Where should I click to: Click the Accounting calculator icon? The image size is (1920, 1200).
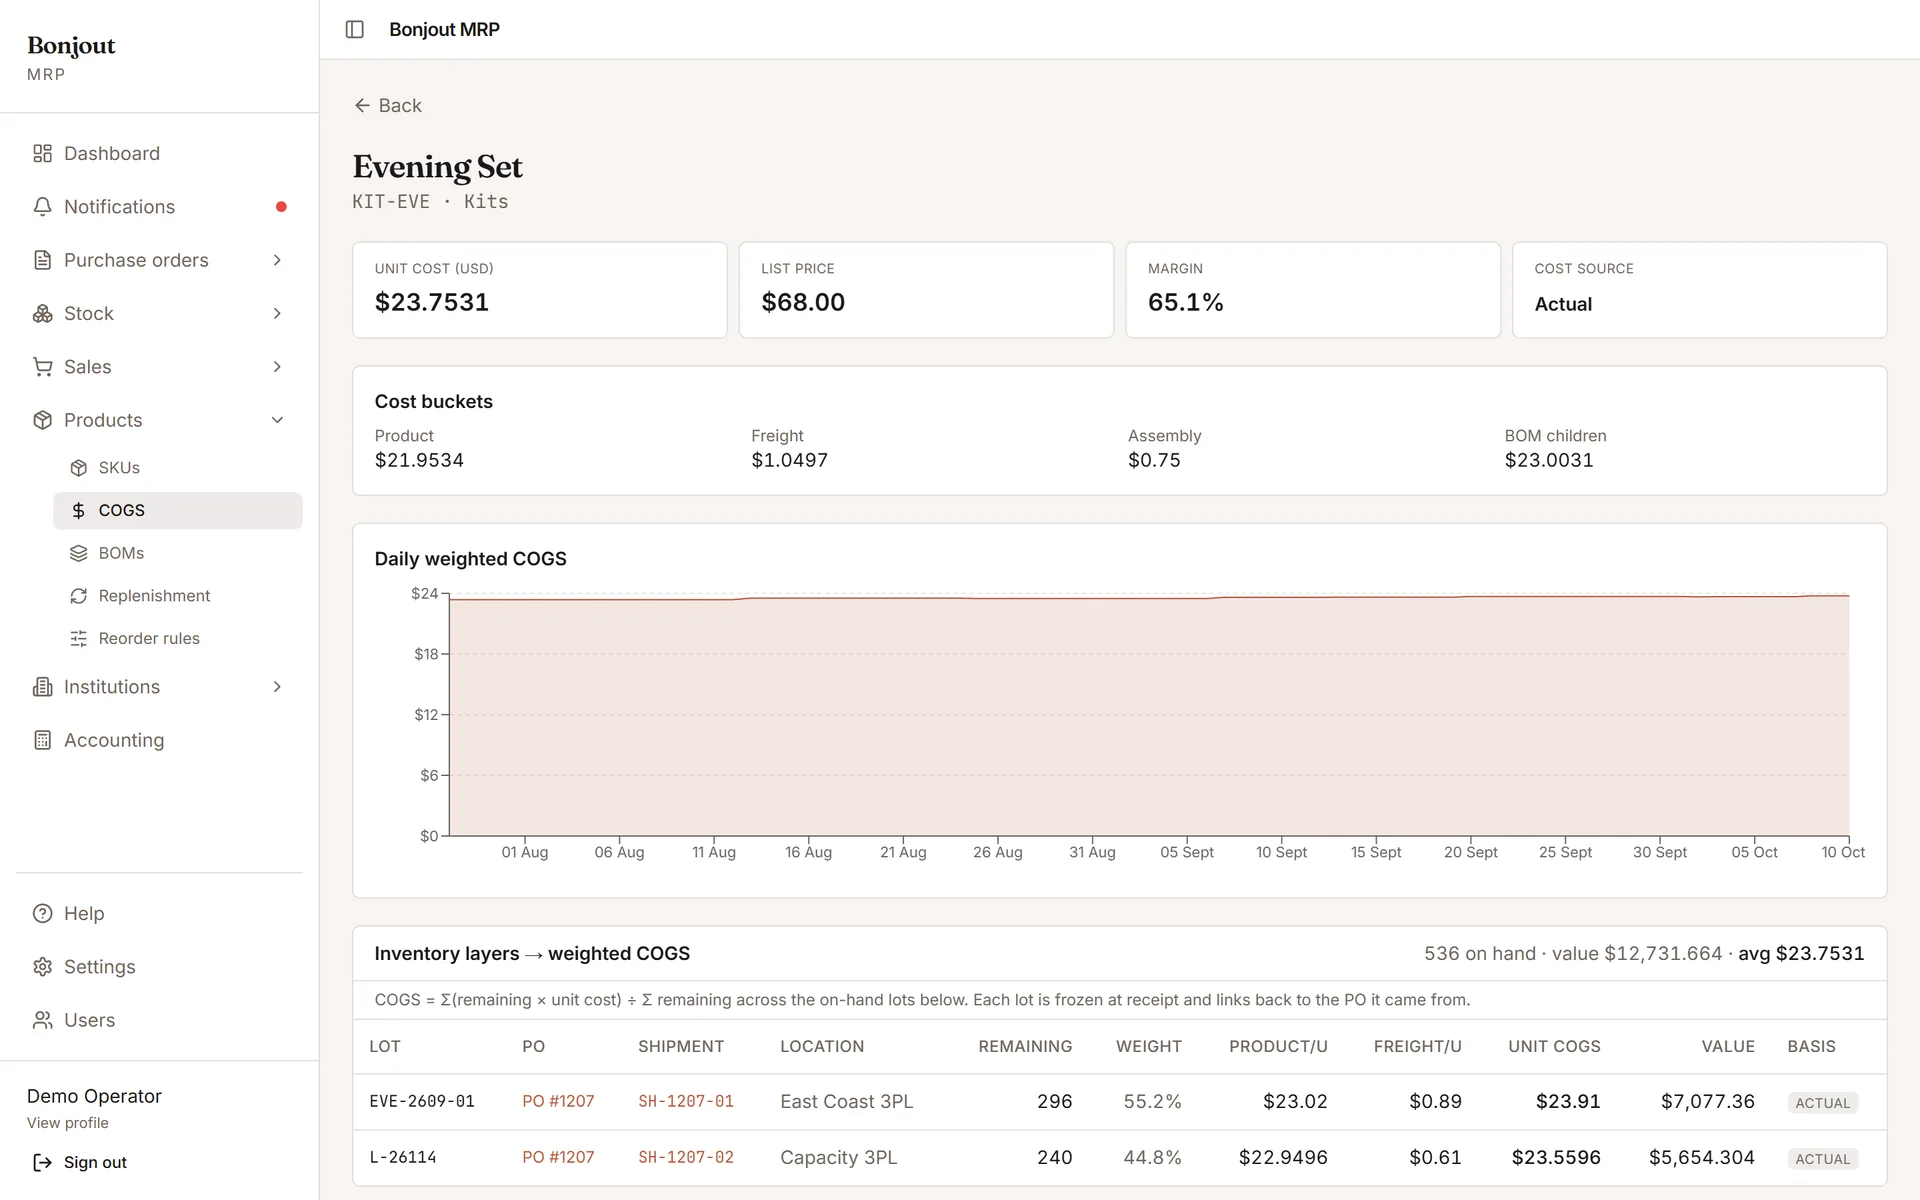point(42,740)
